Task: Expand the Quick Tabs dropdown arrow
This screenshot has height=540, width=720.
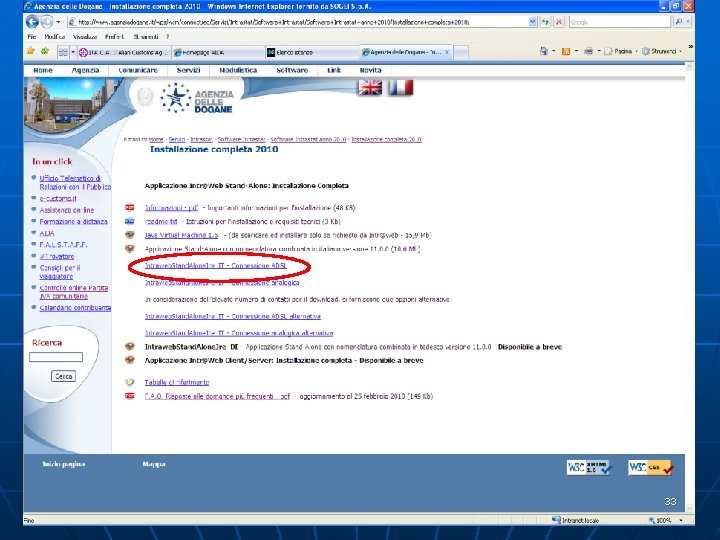Action: click(73, 52)
